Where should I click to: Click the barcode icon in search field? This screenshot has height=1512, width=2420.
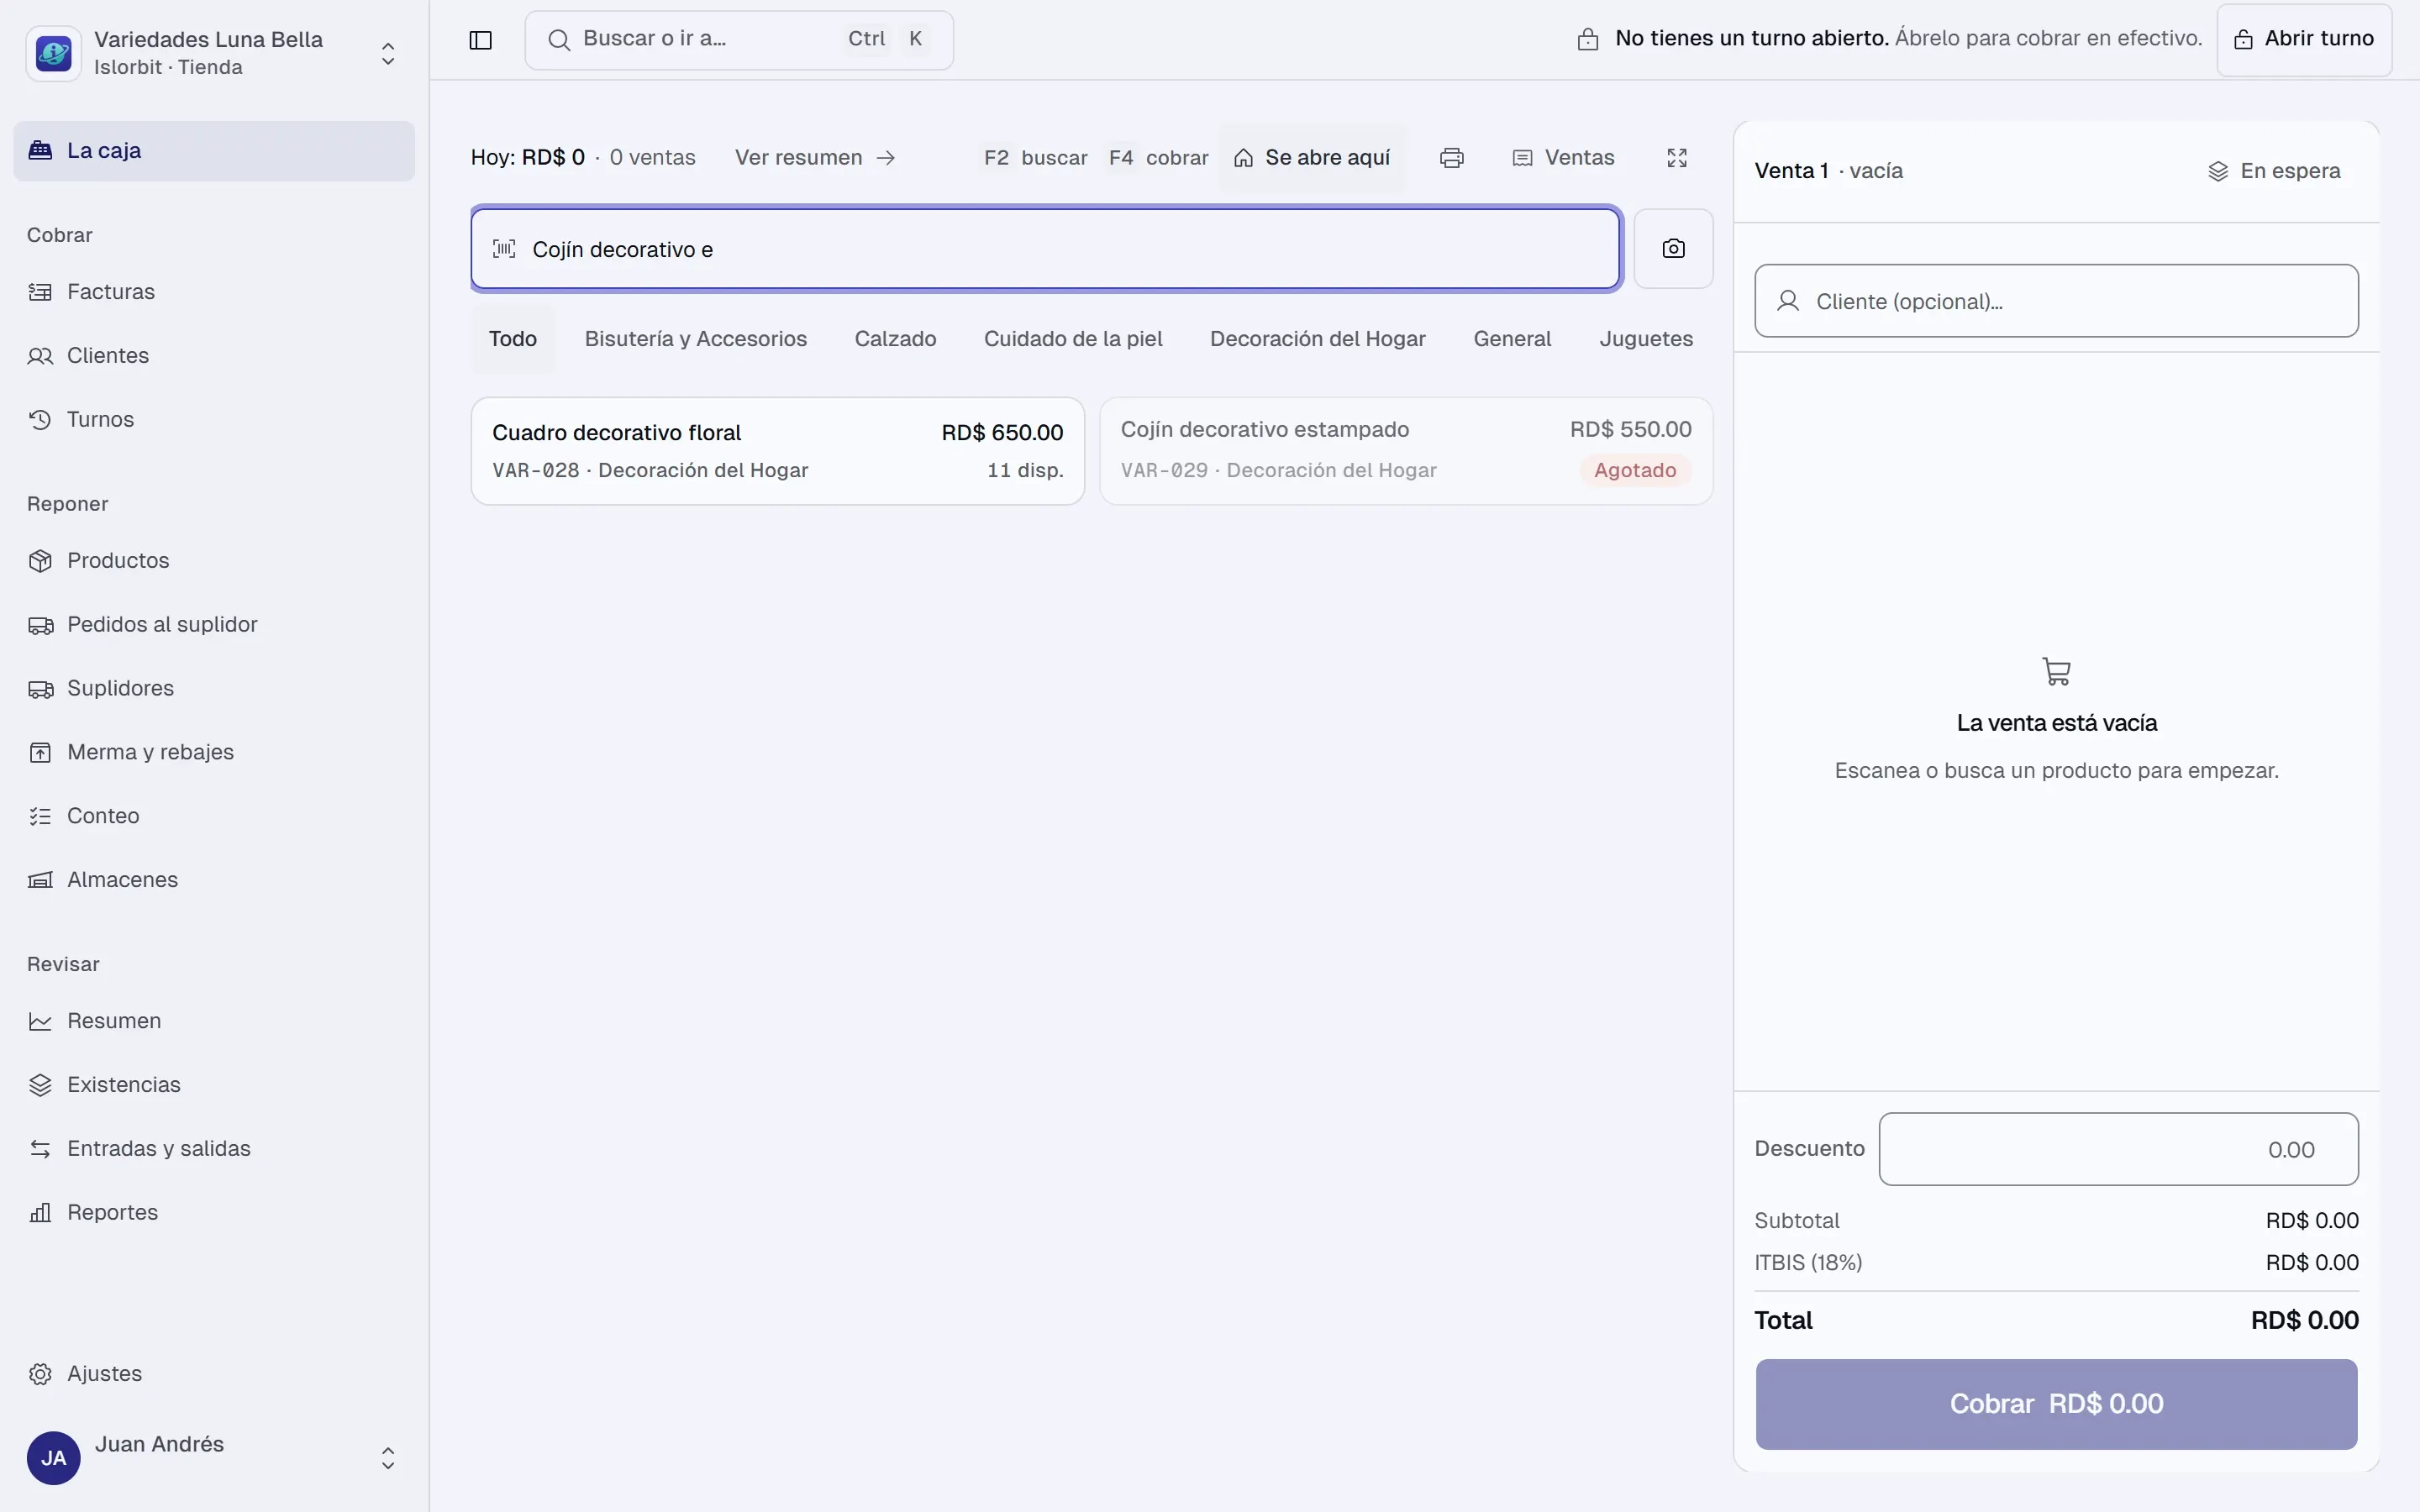point(504,249)
